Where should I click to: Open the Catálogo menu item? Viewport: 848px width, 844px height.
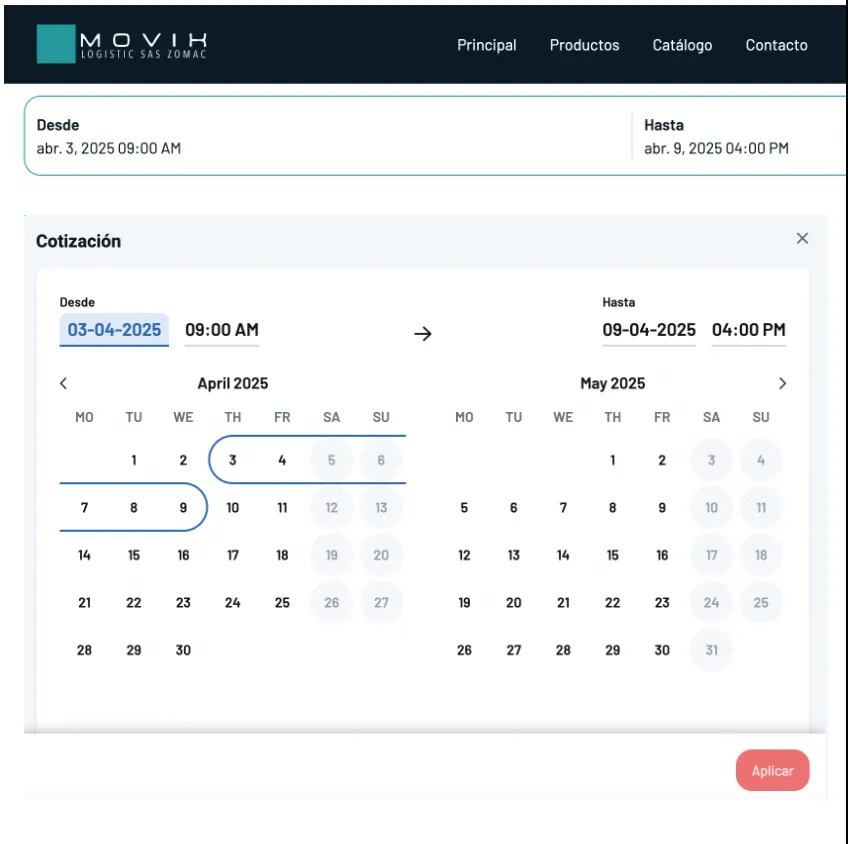[x=682, y=45]
